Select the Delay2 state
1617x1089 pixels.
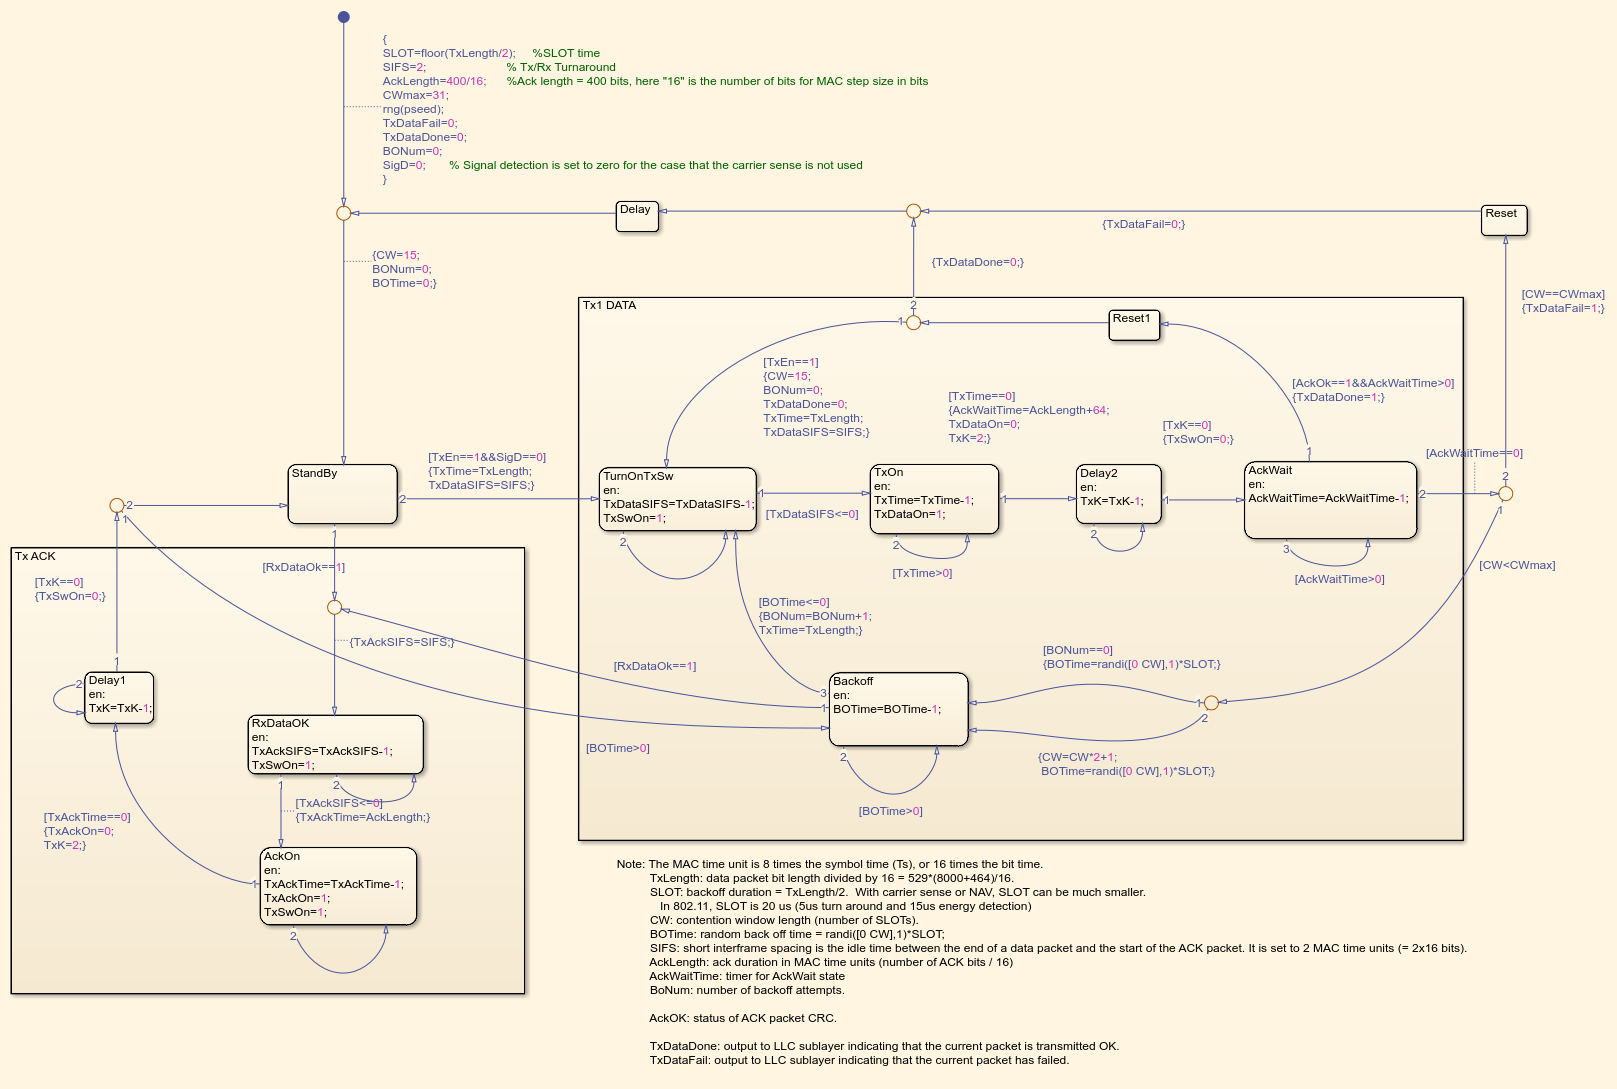tap(1118, 493)
